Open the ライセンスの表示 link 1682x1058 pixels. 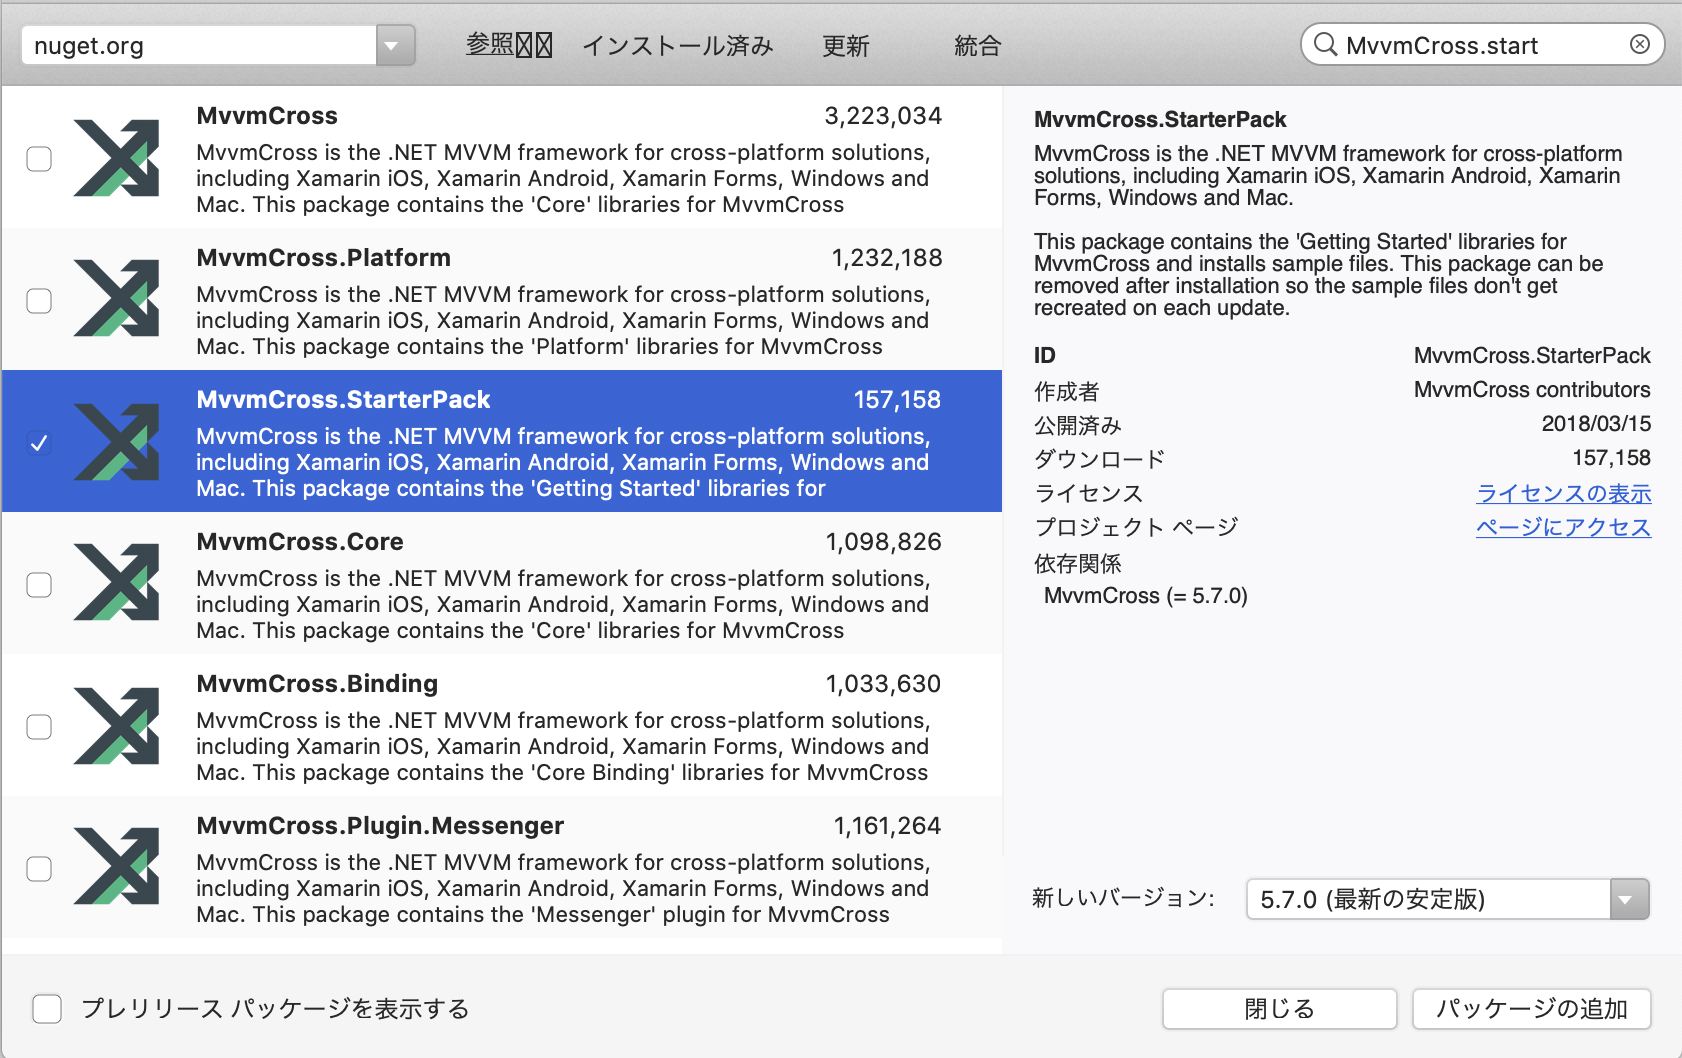[x=1564, y=492]
